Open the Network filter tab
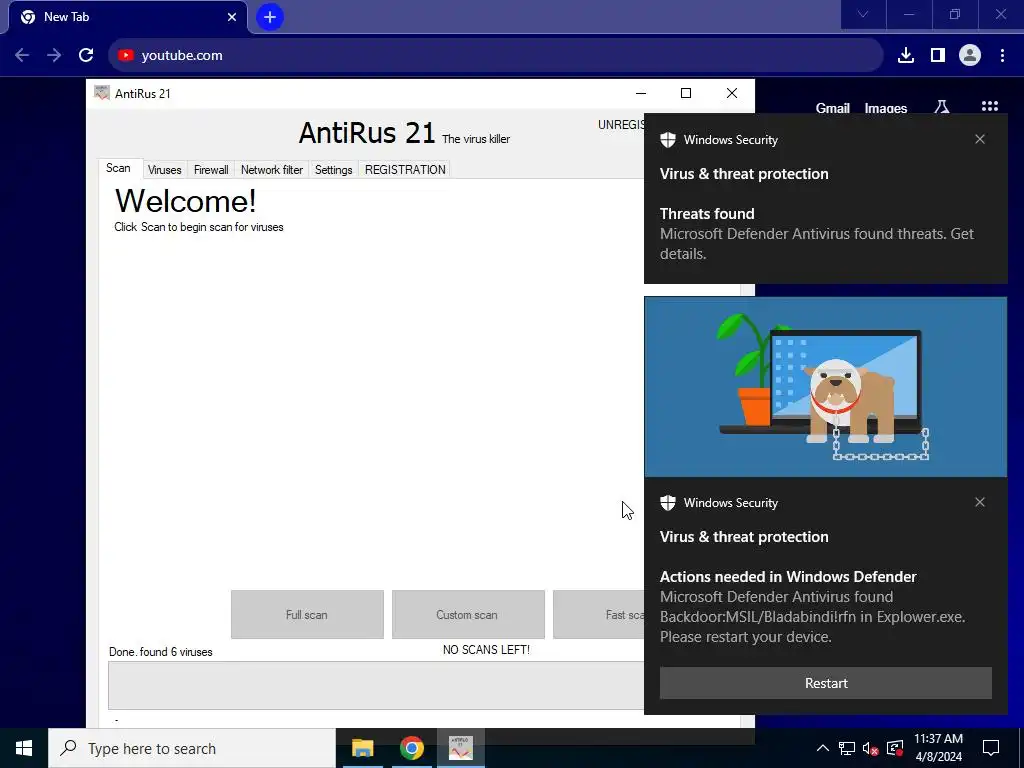 point(272,170)
